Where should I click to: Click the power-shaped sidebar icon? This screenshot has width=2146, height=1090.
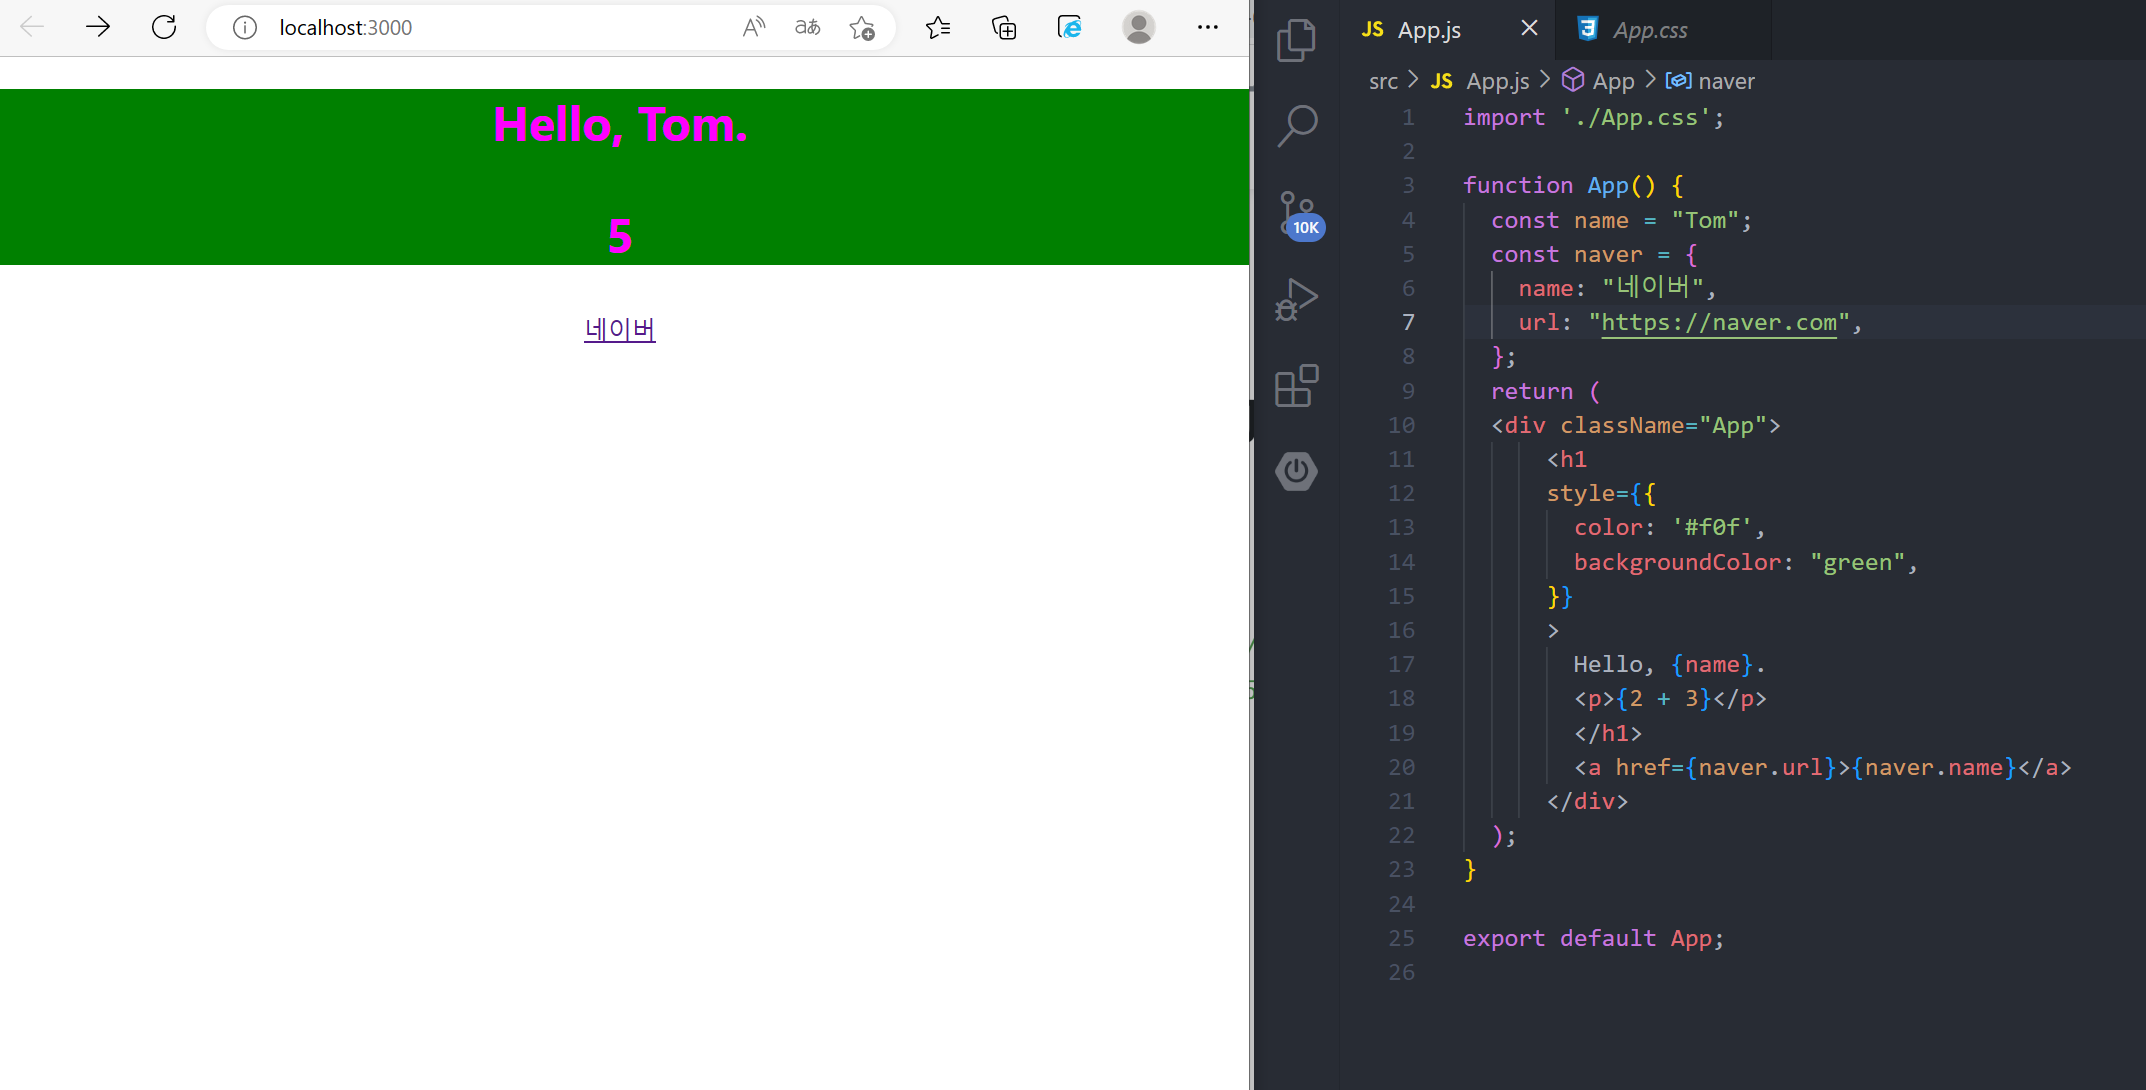click(1297, 471)
